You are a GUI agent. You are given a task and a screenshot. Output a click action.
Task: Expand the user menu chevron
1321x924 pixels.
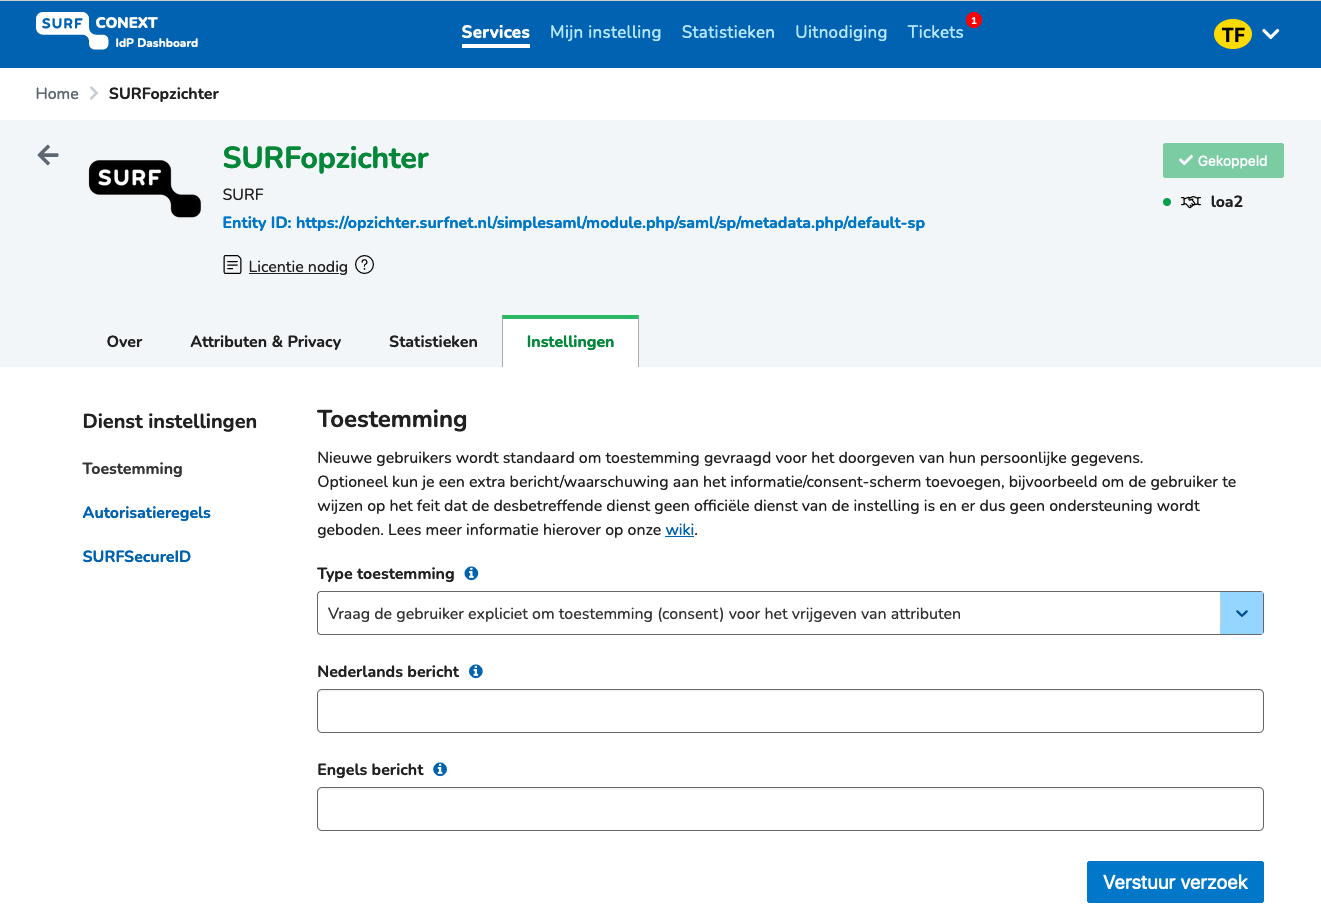tap(1271, 34)
